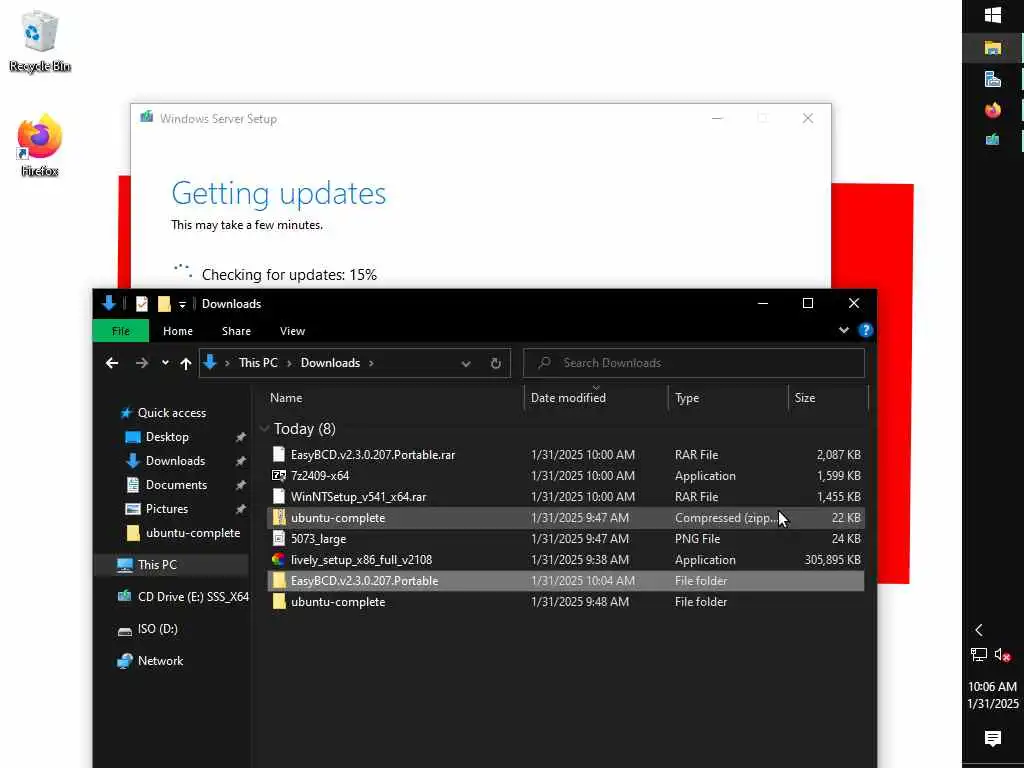Screen dimensions: 1024x768
Task: Open the recent locations dropdown arrow
Action: pyautogui.click(x=165, y=363)
